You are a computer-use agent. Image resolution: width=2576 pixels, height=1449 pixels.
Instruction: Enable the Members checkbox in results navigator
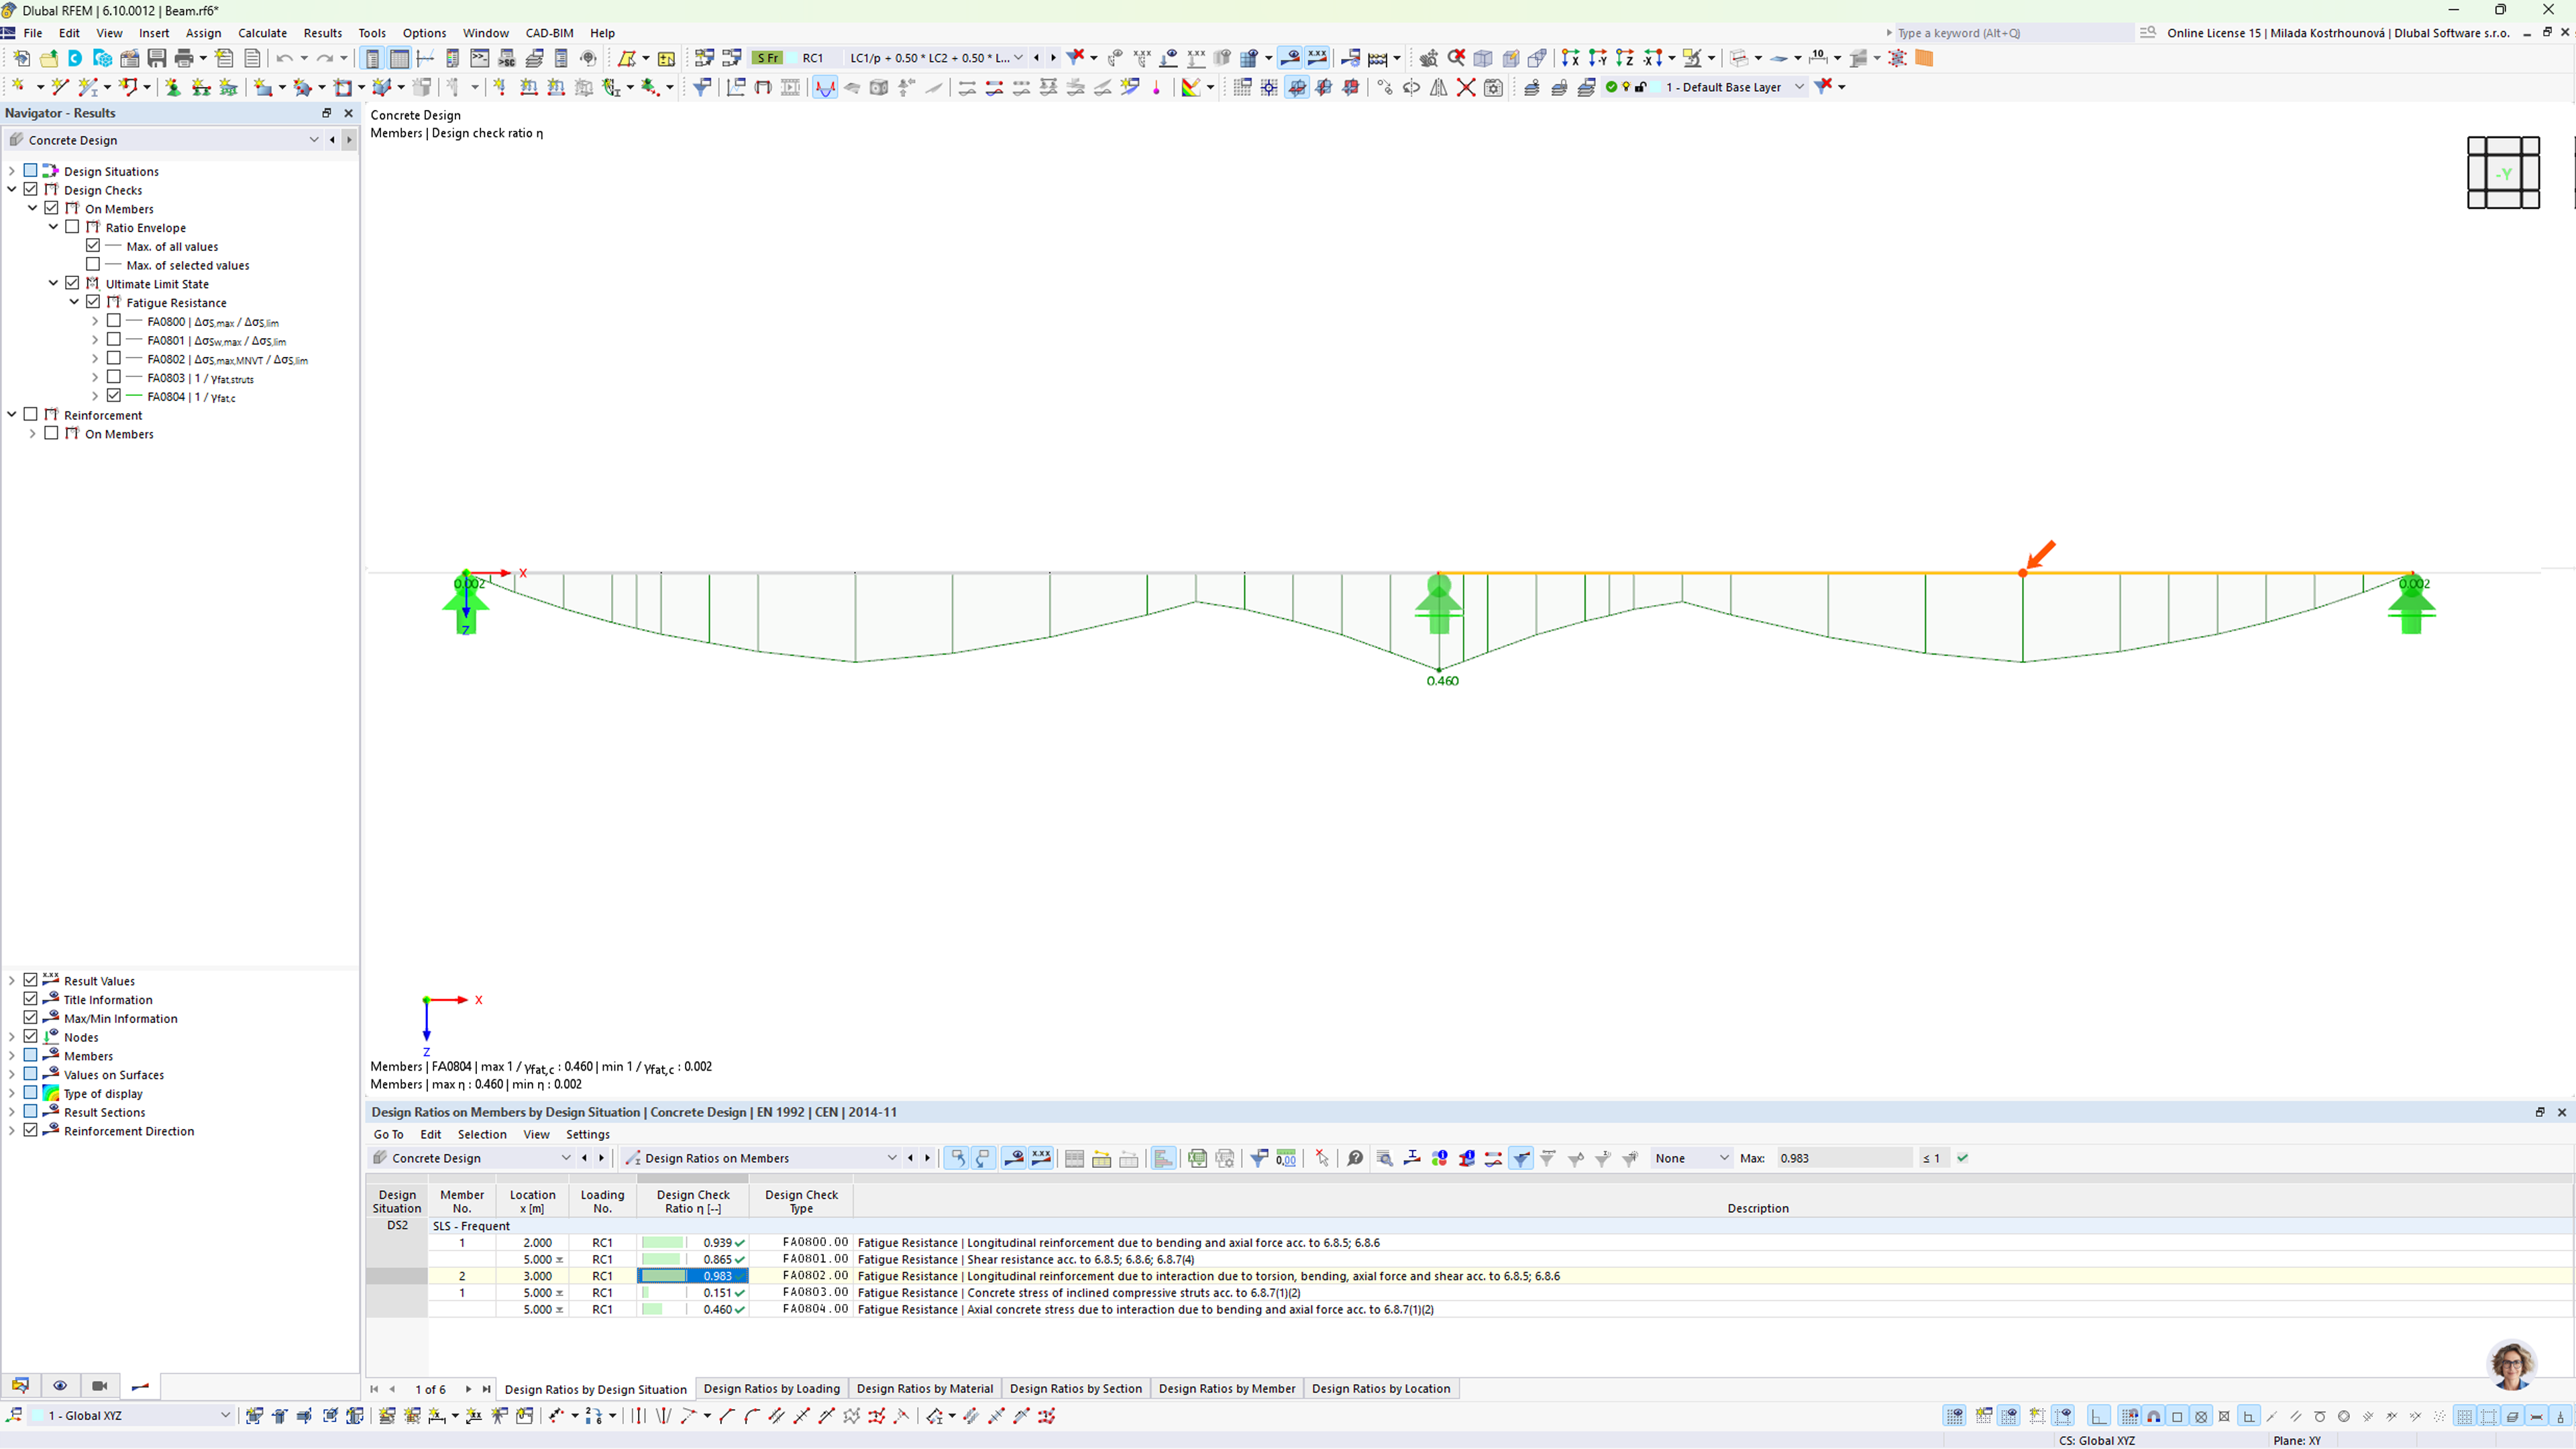[30, 1055]
